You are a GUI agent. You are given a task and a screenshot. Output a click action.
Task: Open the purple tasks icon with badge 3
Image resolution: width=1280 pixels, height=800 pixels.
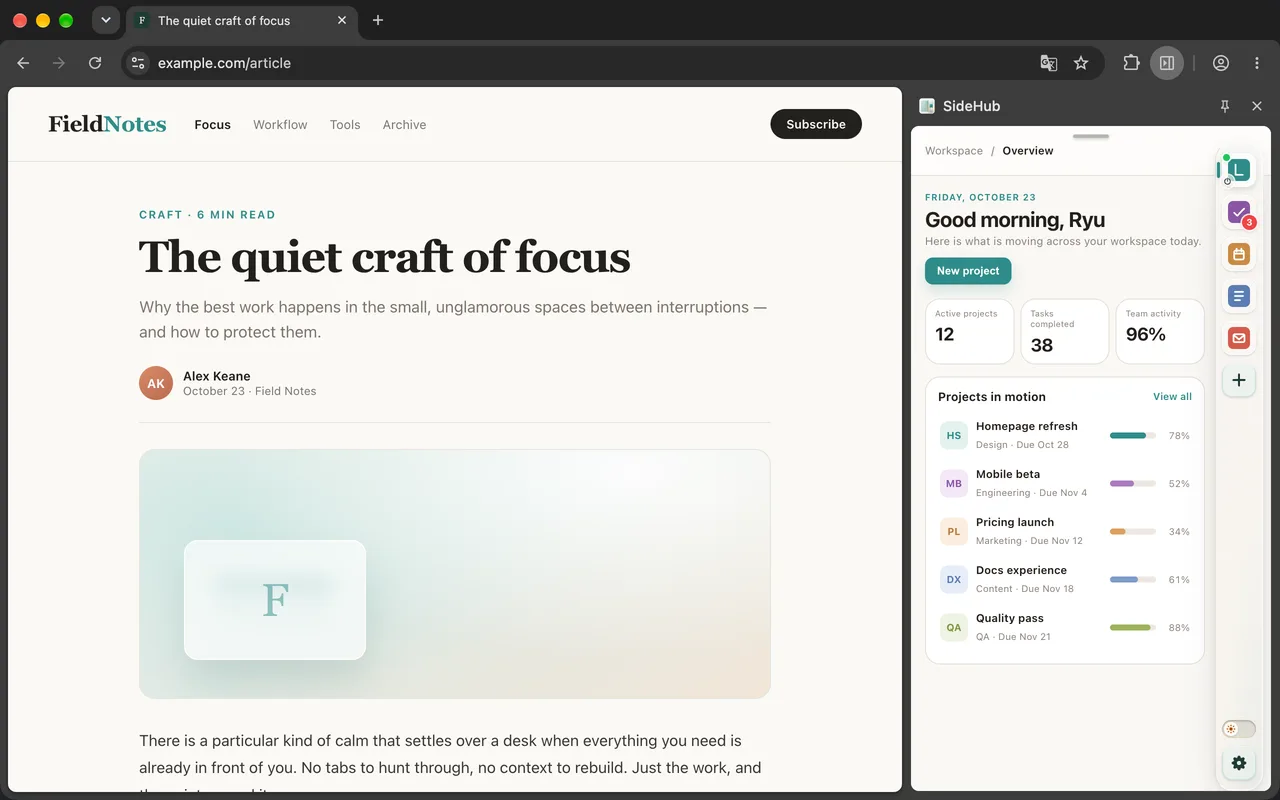click(x=1239, y=212)
